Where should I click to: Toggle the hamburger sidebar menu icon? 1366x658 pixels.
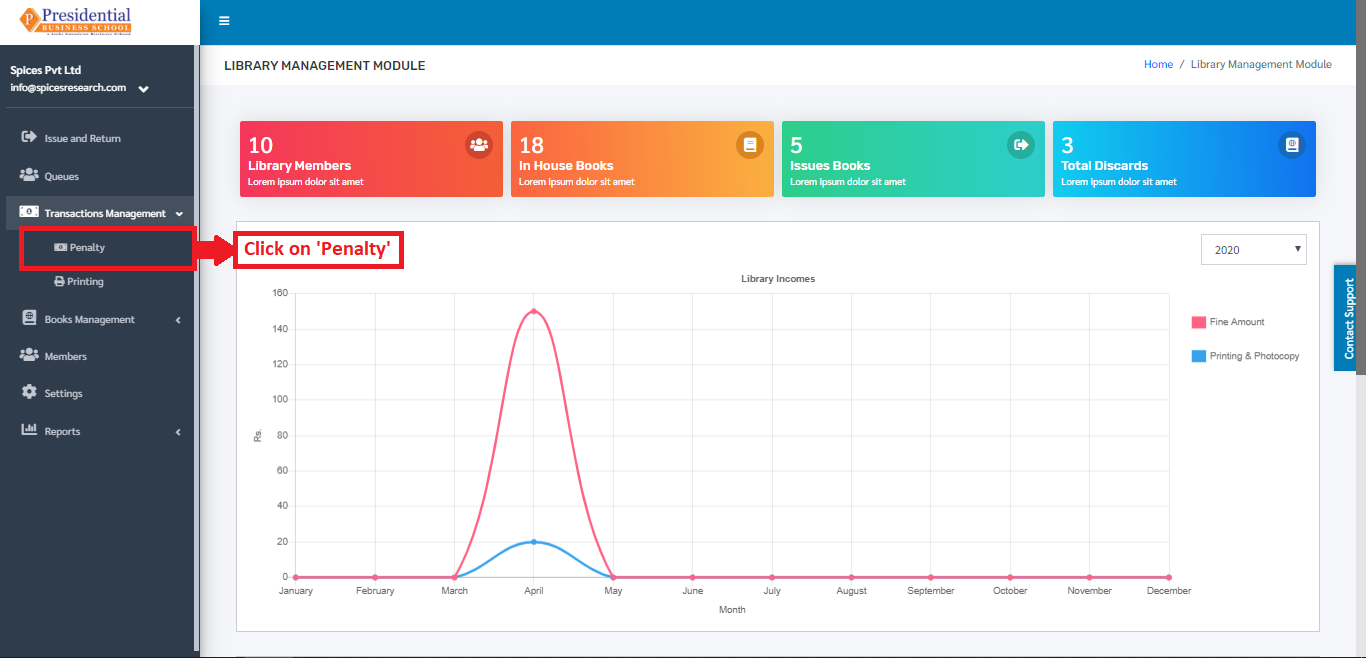tap(224, 21)
